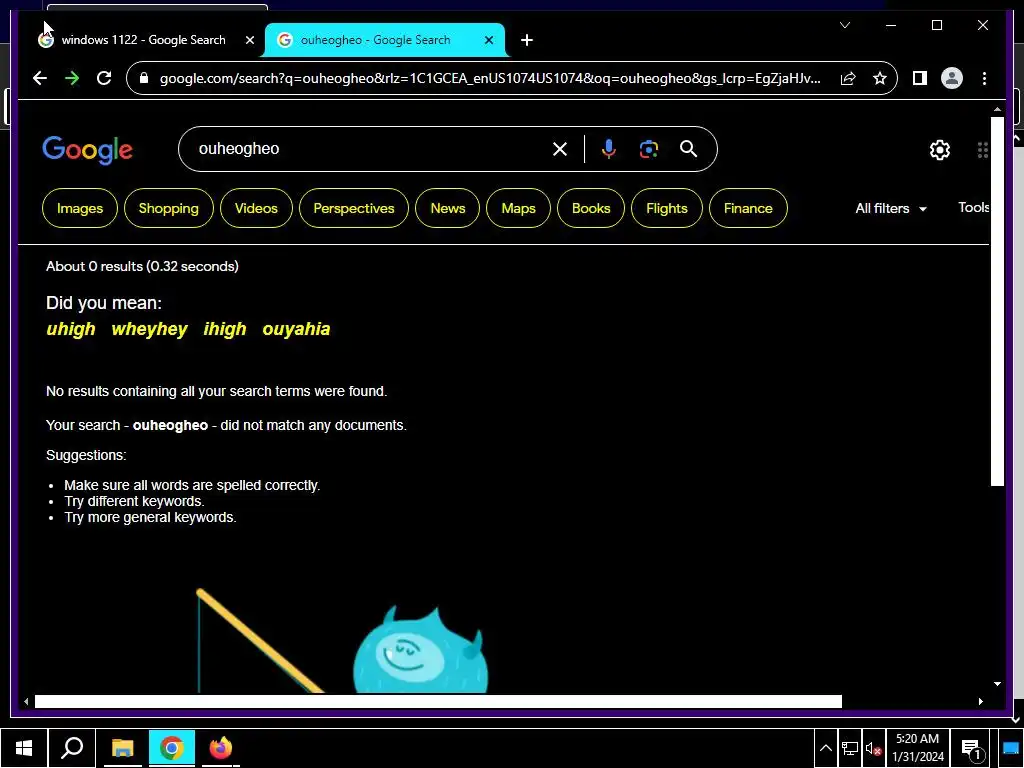Show hidden system tray icons
Viewport: 1024px width, 768px height.
tap(825, 748)
